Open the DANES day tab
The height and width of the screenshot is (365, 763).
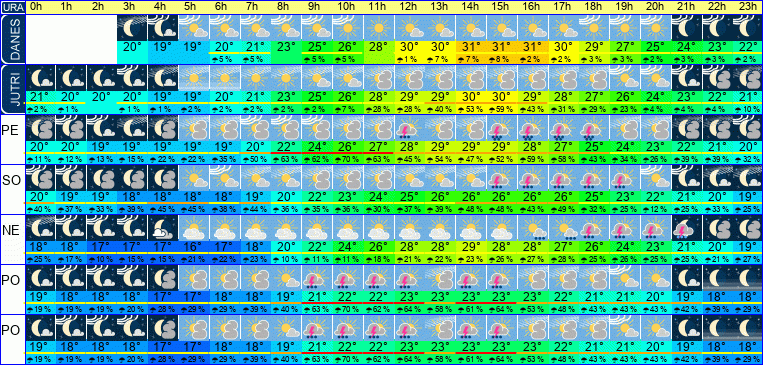point(12,39)
